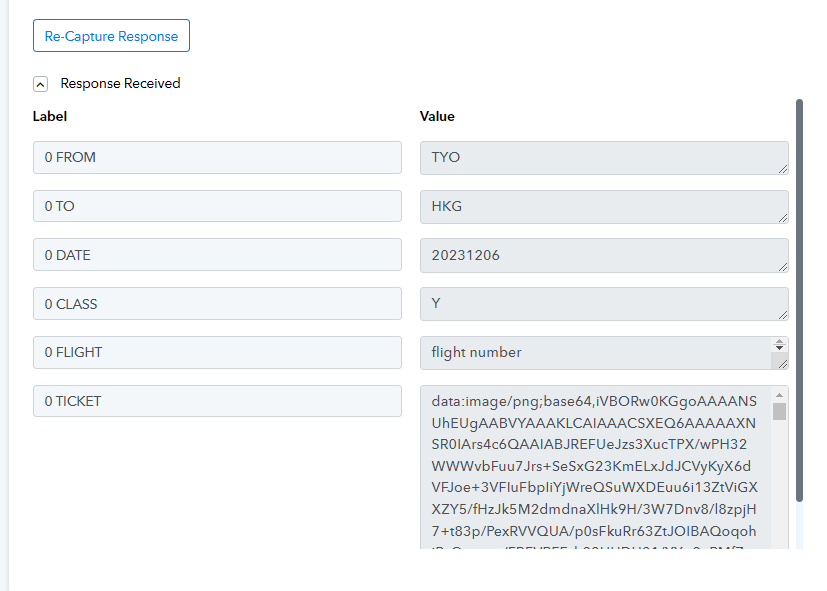Select the 0 TICKET label field
This screenshot has width=827, height=591.
coord(217,401)
